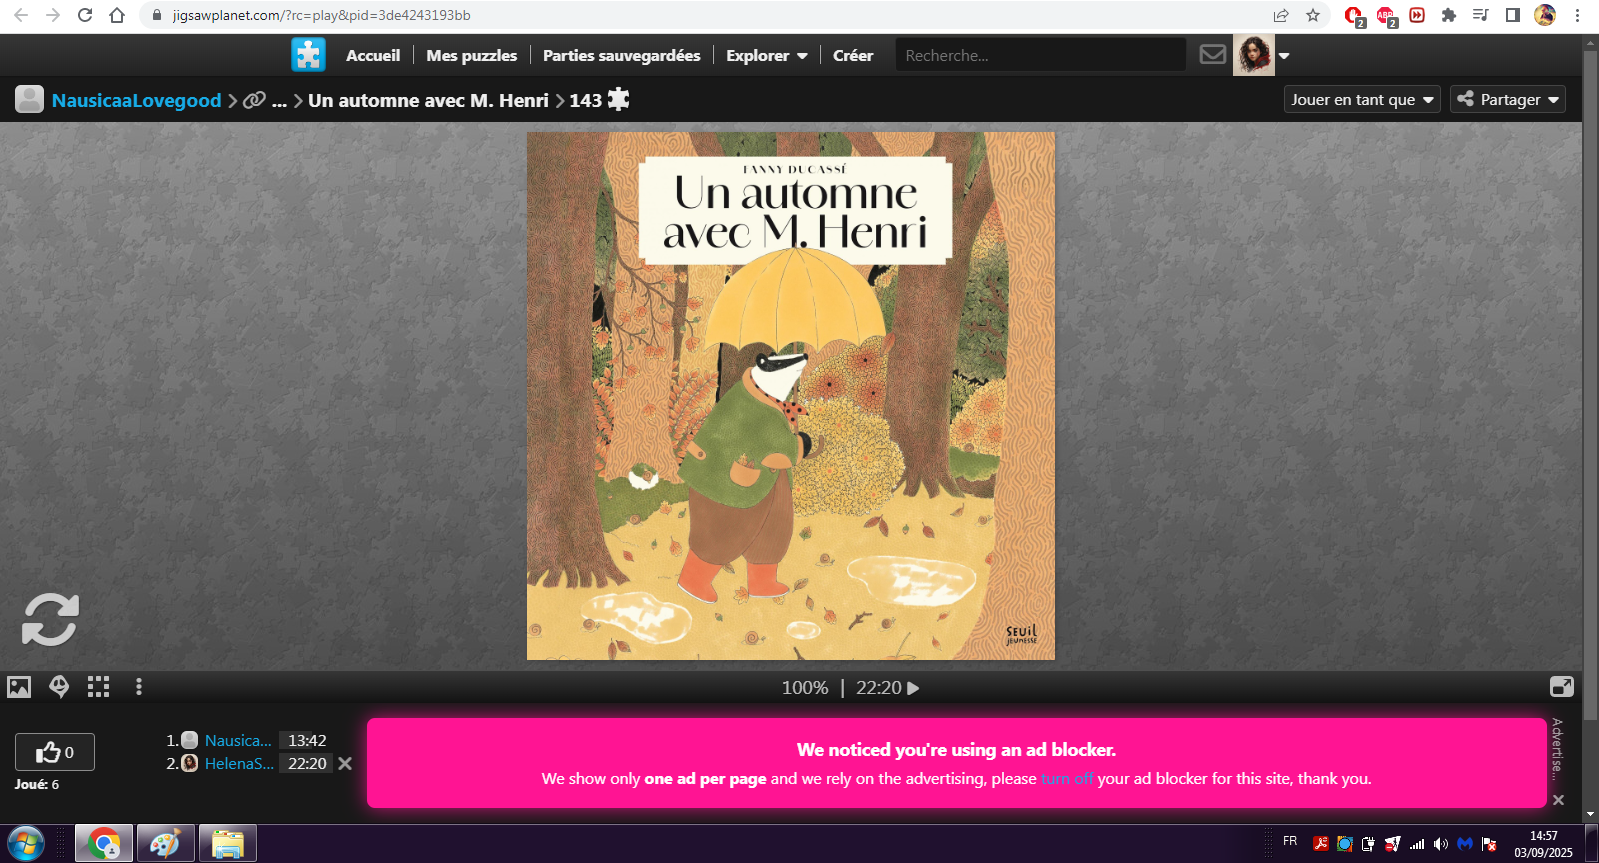1599x863 pixels.
Task: Open the messages envelope icon
Action: click(1212, 55)
